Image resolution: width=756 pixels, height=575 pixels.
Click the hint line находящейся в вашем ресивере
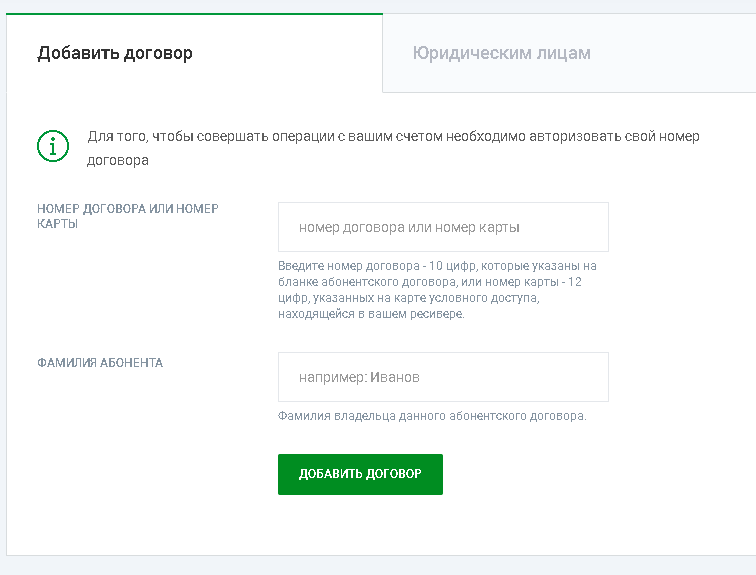point(371,314)
